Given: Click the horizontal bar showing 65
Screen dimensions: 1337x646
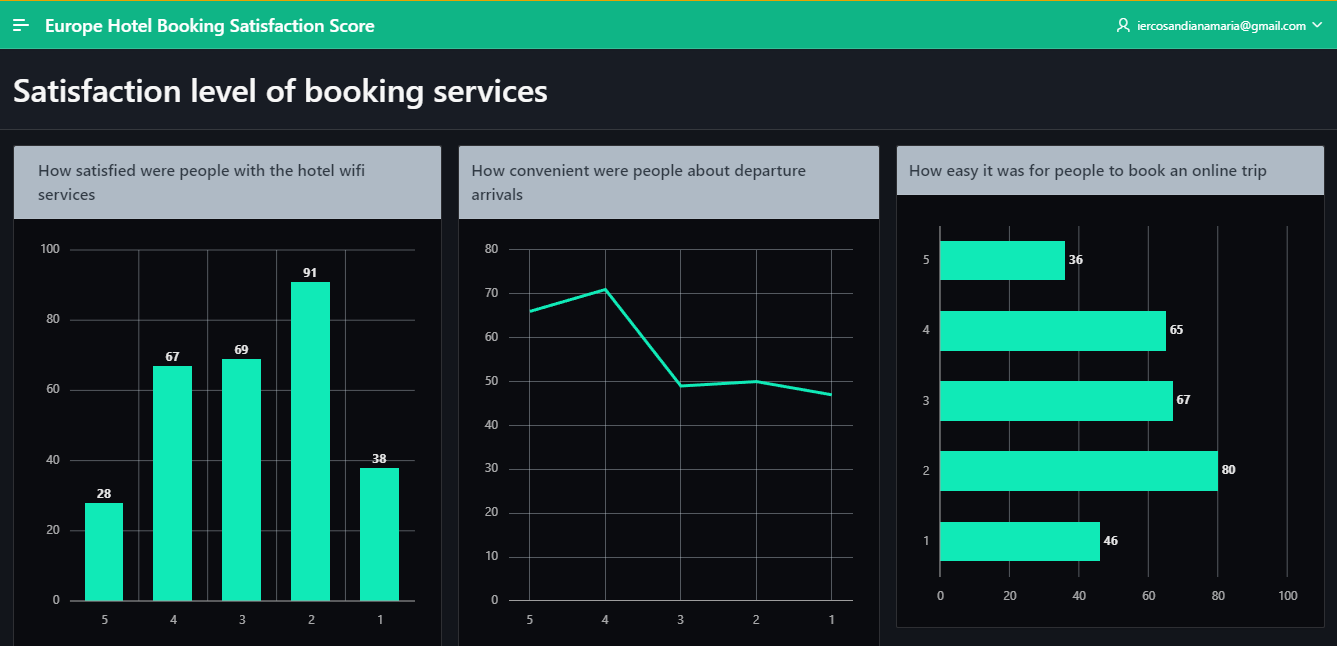Looking at the screenshot, I should tap(1052, 331).
